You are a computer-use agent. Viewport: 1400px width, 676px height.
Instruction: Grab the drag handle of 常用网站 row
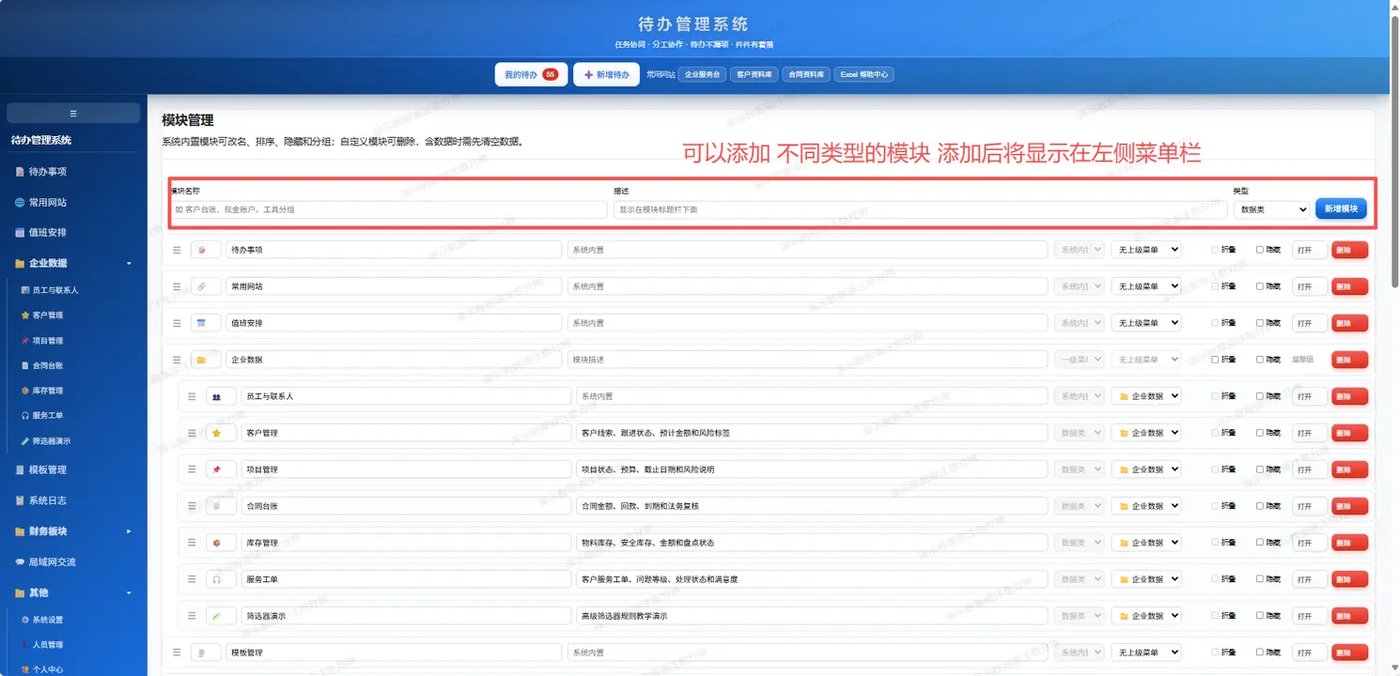point(177,286)
